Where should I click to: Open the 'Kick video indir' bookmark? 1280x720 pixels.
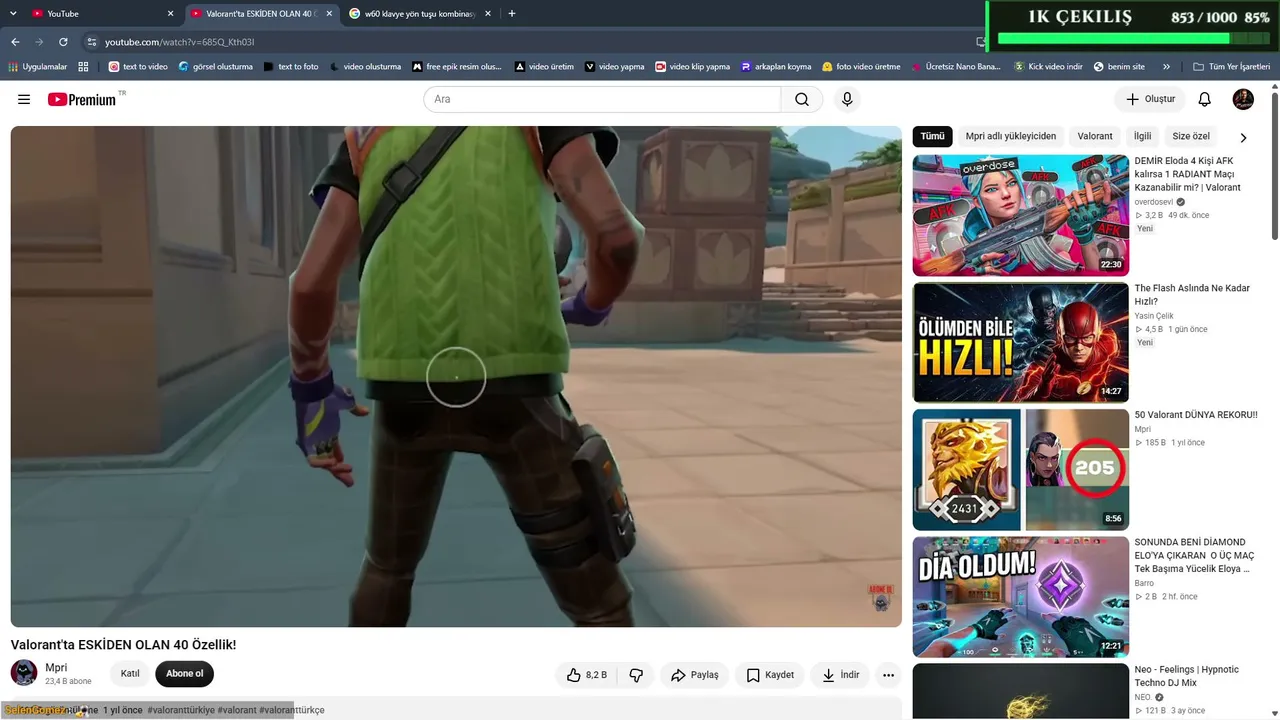1048,67
